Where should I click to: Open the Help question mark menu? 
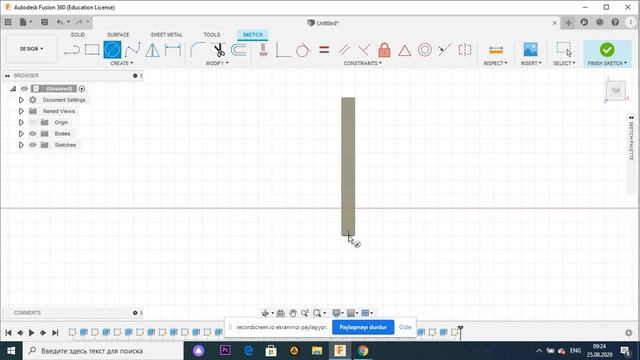point(615,22)
